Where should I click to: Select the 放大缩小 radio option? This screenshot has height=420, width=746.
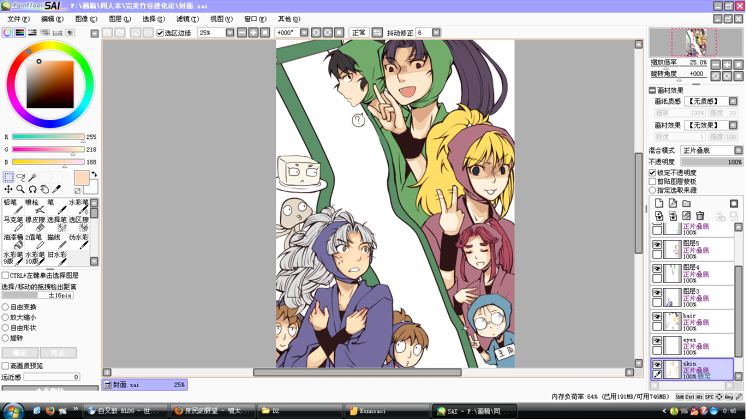coord(6,317)
